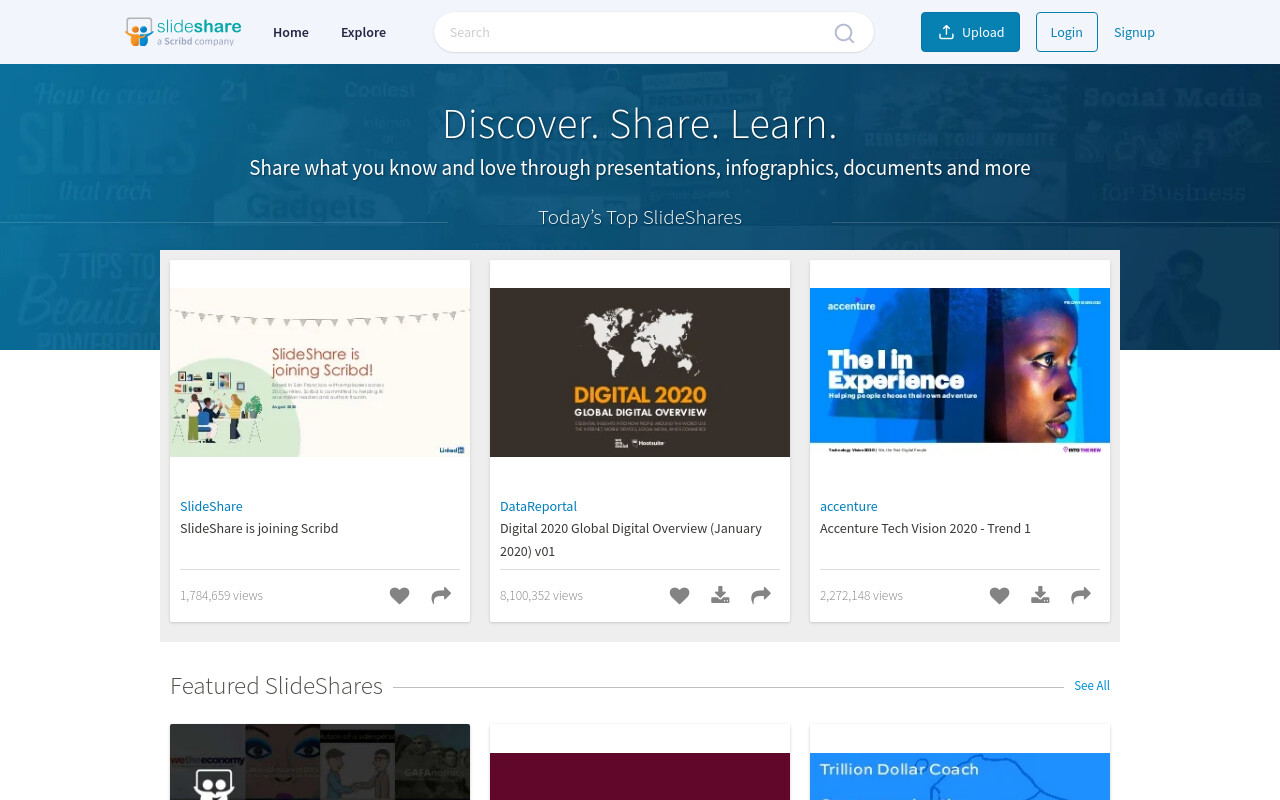Open the Explore menu item
Screen dimensions: 1280x800
[363, 32]
